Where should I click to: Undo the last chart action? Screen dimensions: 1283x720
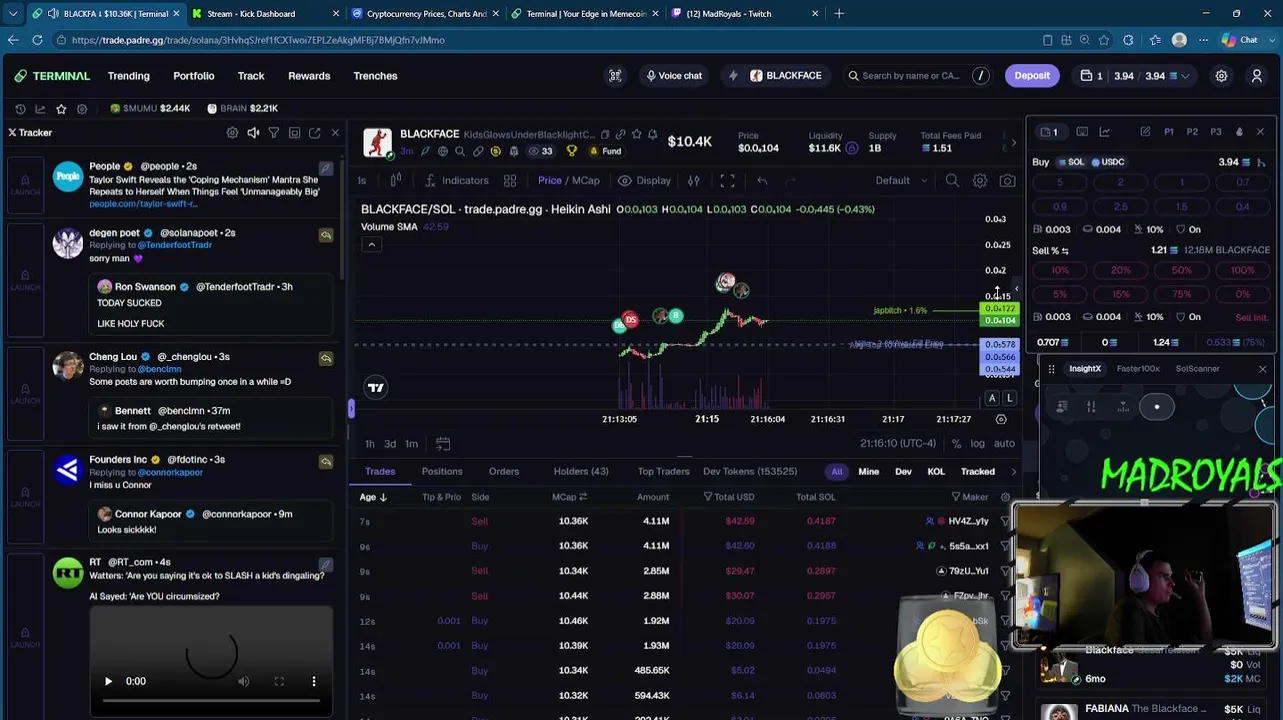point(762,181)
